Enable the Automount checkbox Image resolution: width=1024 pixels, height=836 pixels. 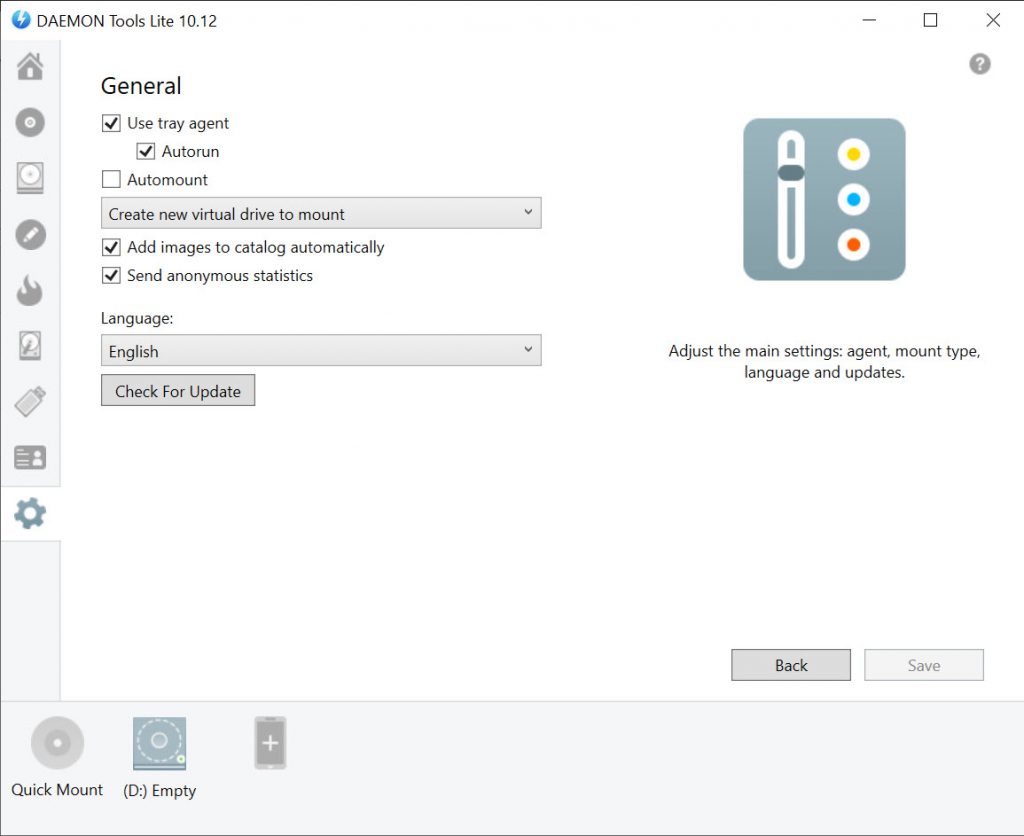tap(111, 180)
